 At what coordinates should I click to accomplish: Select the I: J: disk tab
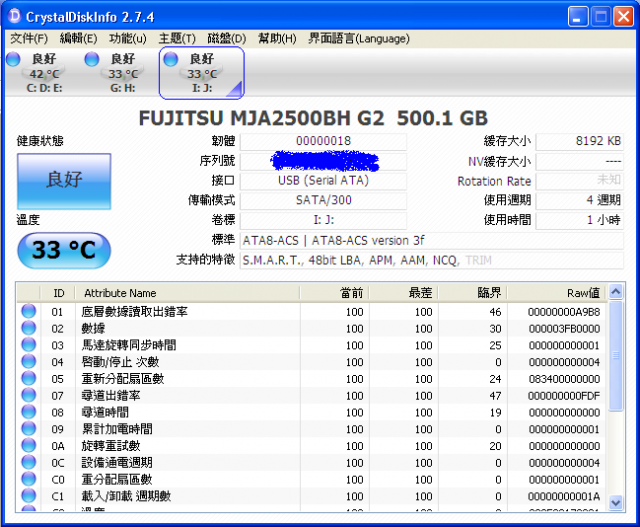[x=202, y=73]
